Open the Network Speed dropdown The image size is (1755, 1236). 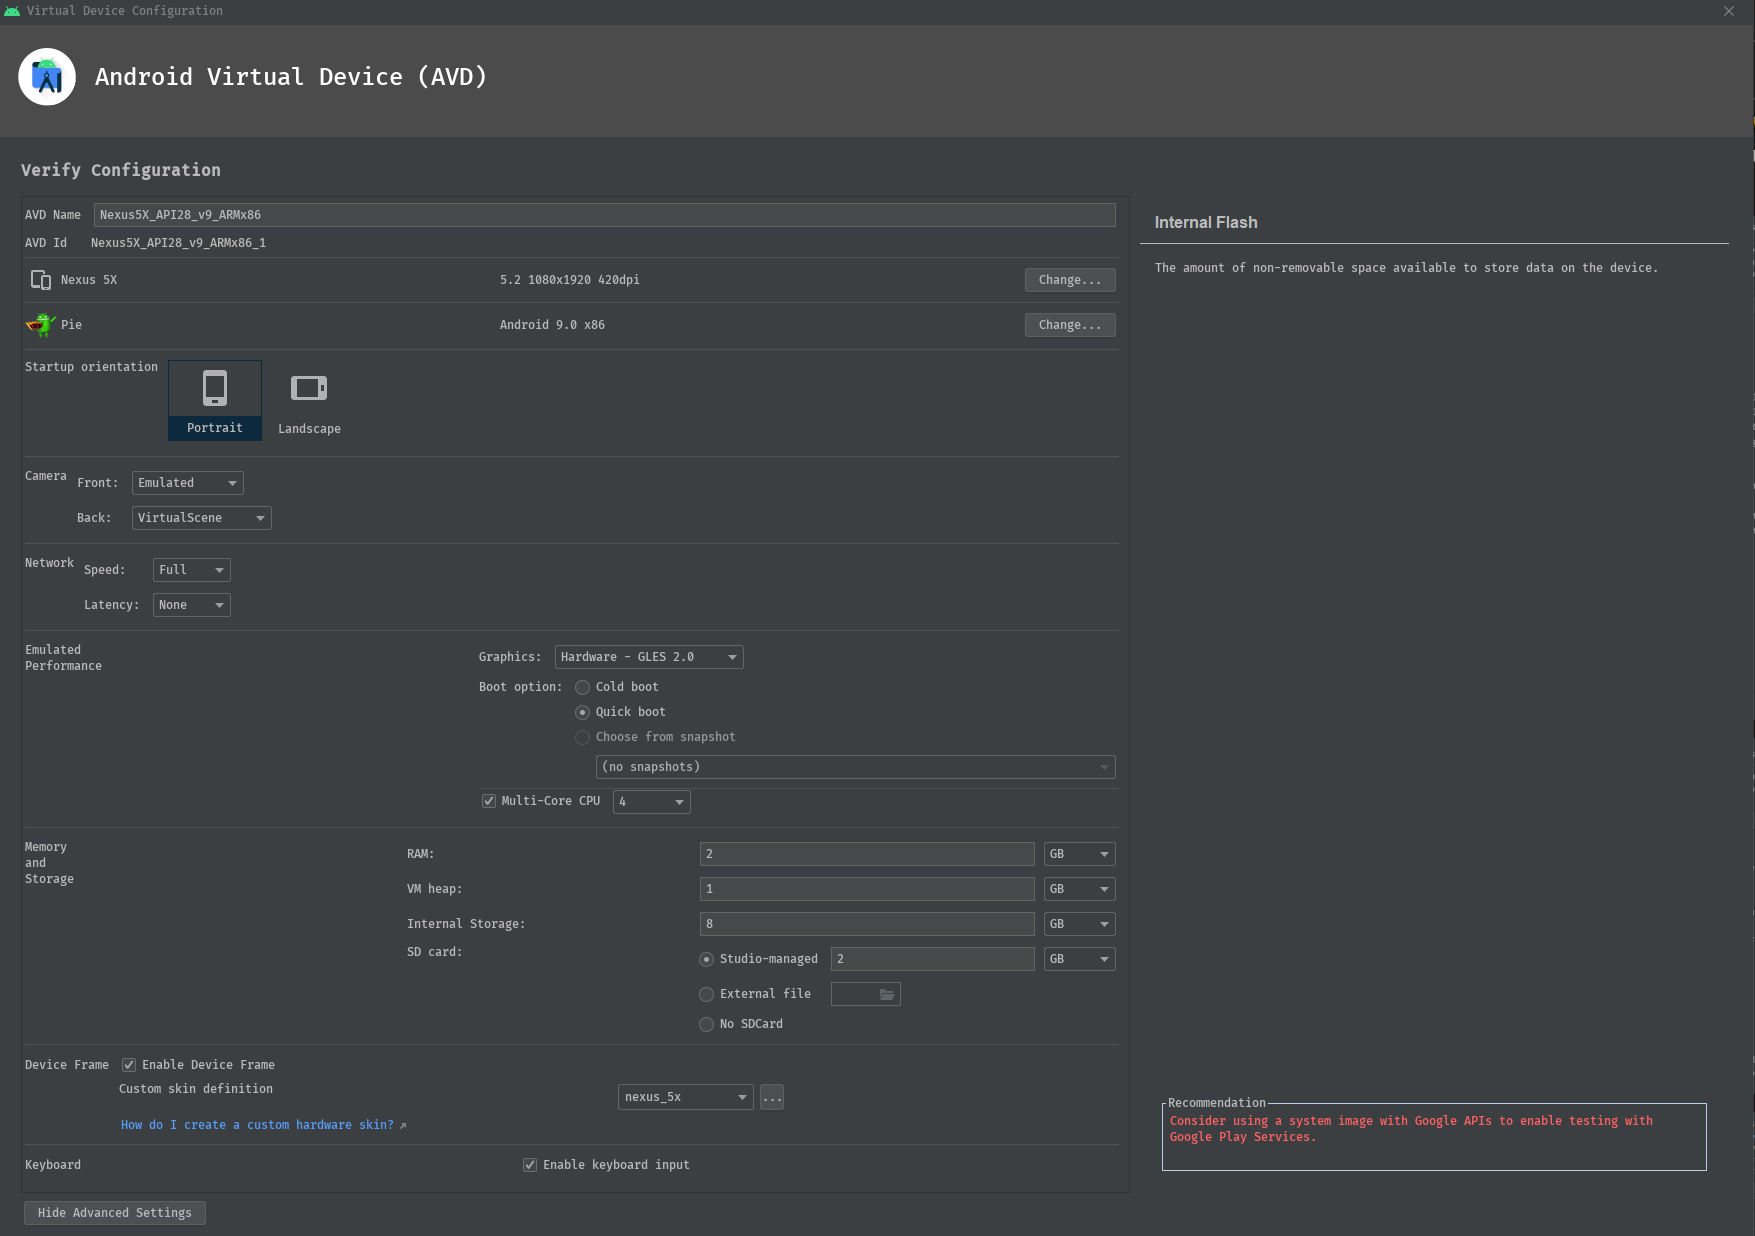[x=192, y=570]
